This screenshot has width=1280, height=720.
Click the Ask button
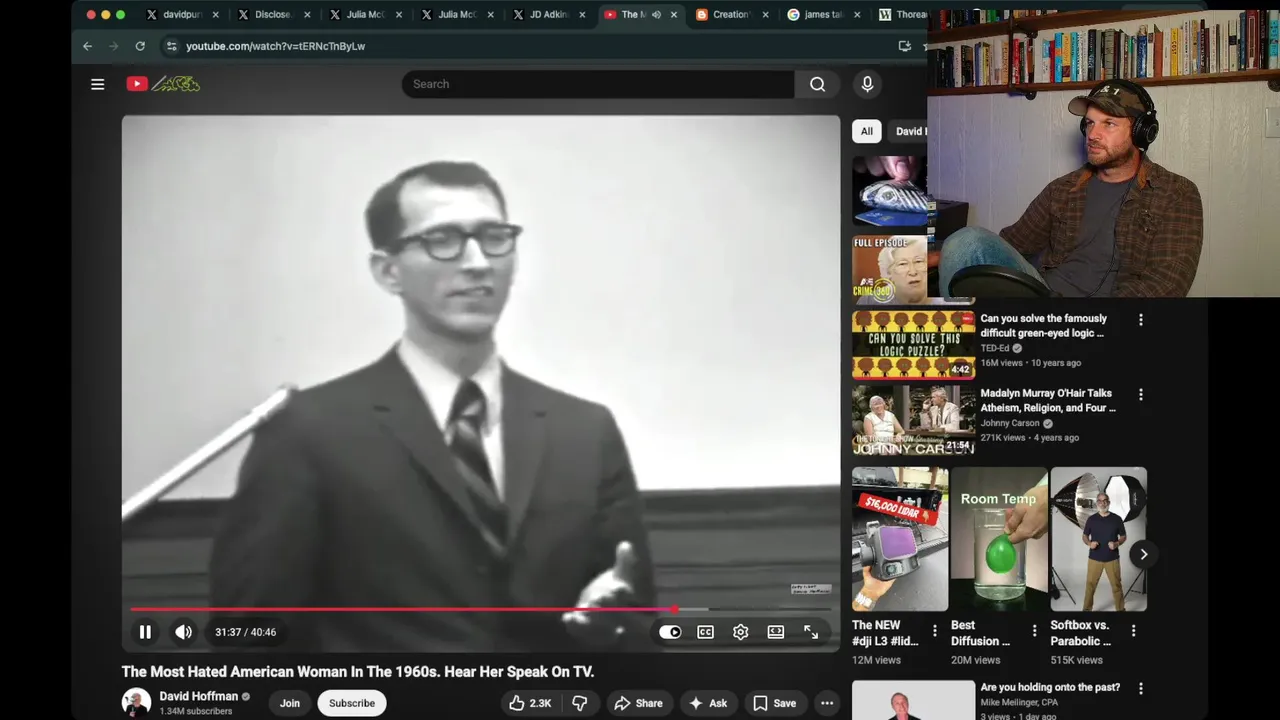coord(708,703)
